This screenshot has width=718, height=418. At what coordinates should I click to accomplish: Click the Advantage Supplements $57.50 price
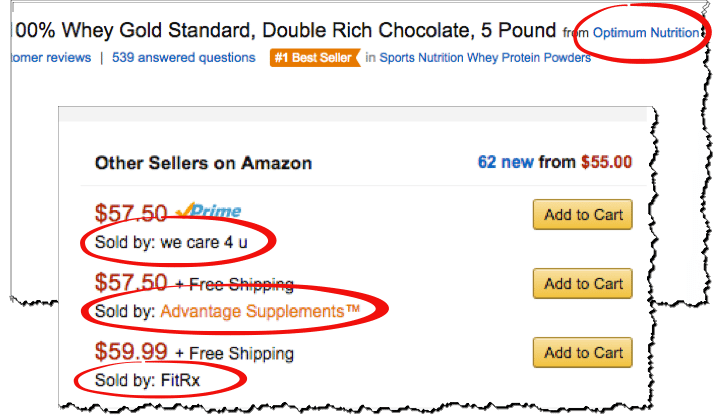131,282
